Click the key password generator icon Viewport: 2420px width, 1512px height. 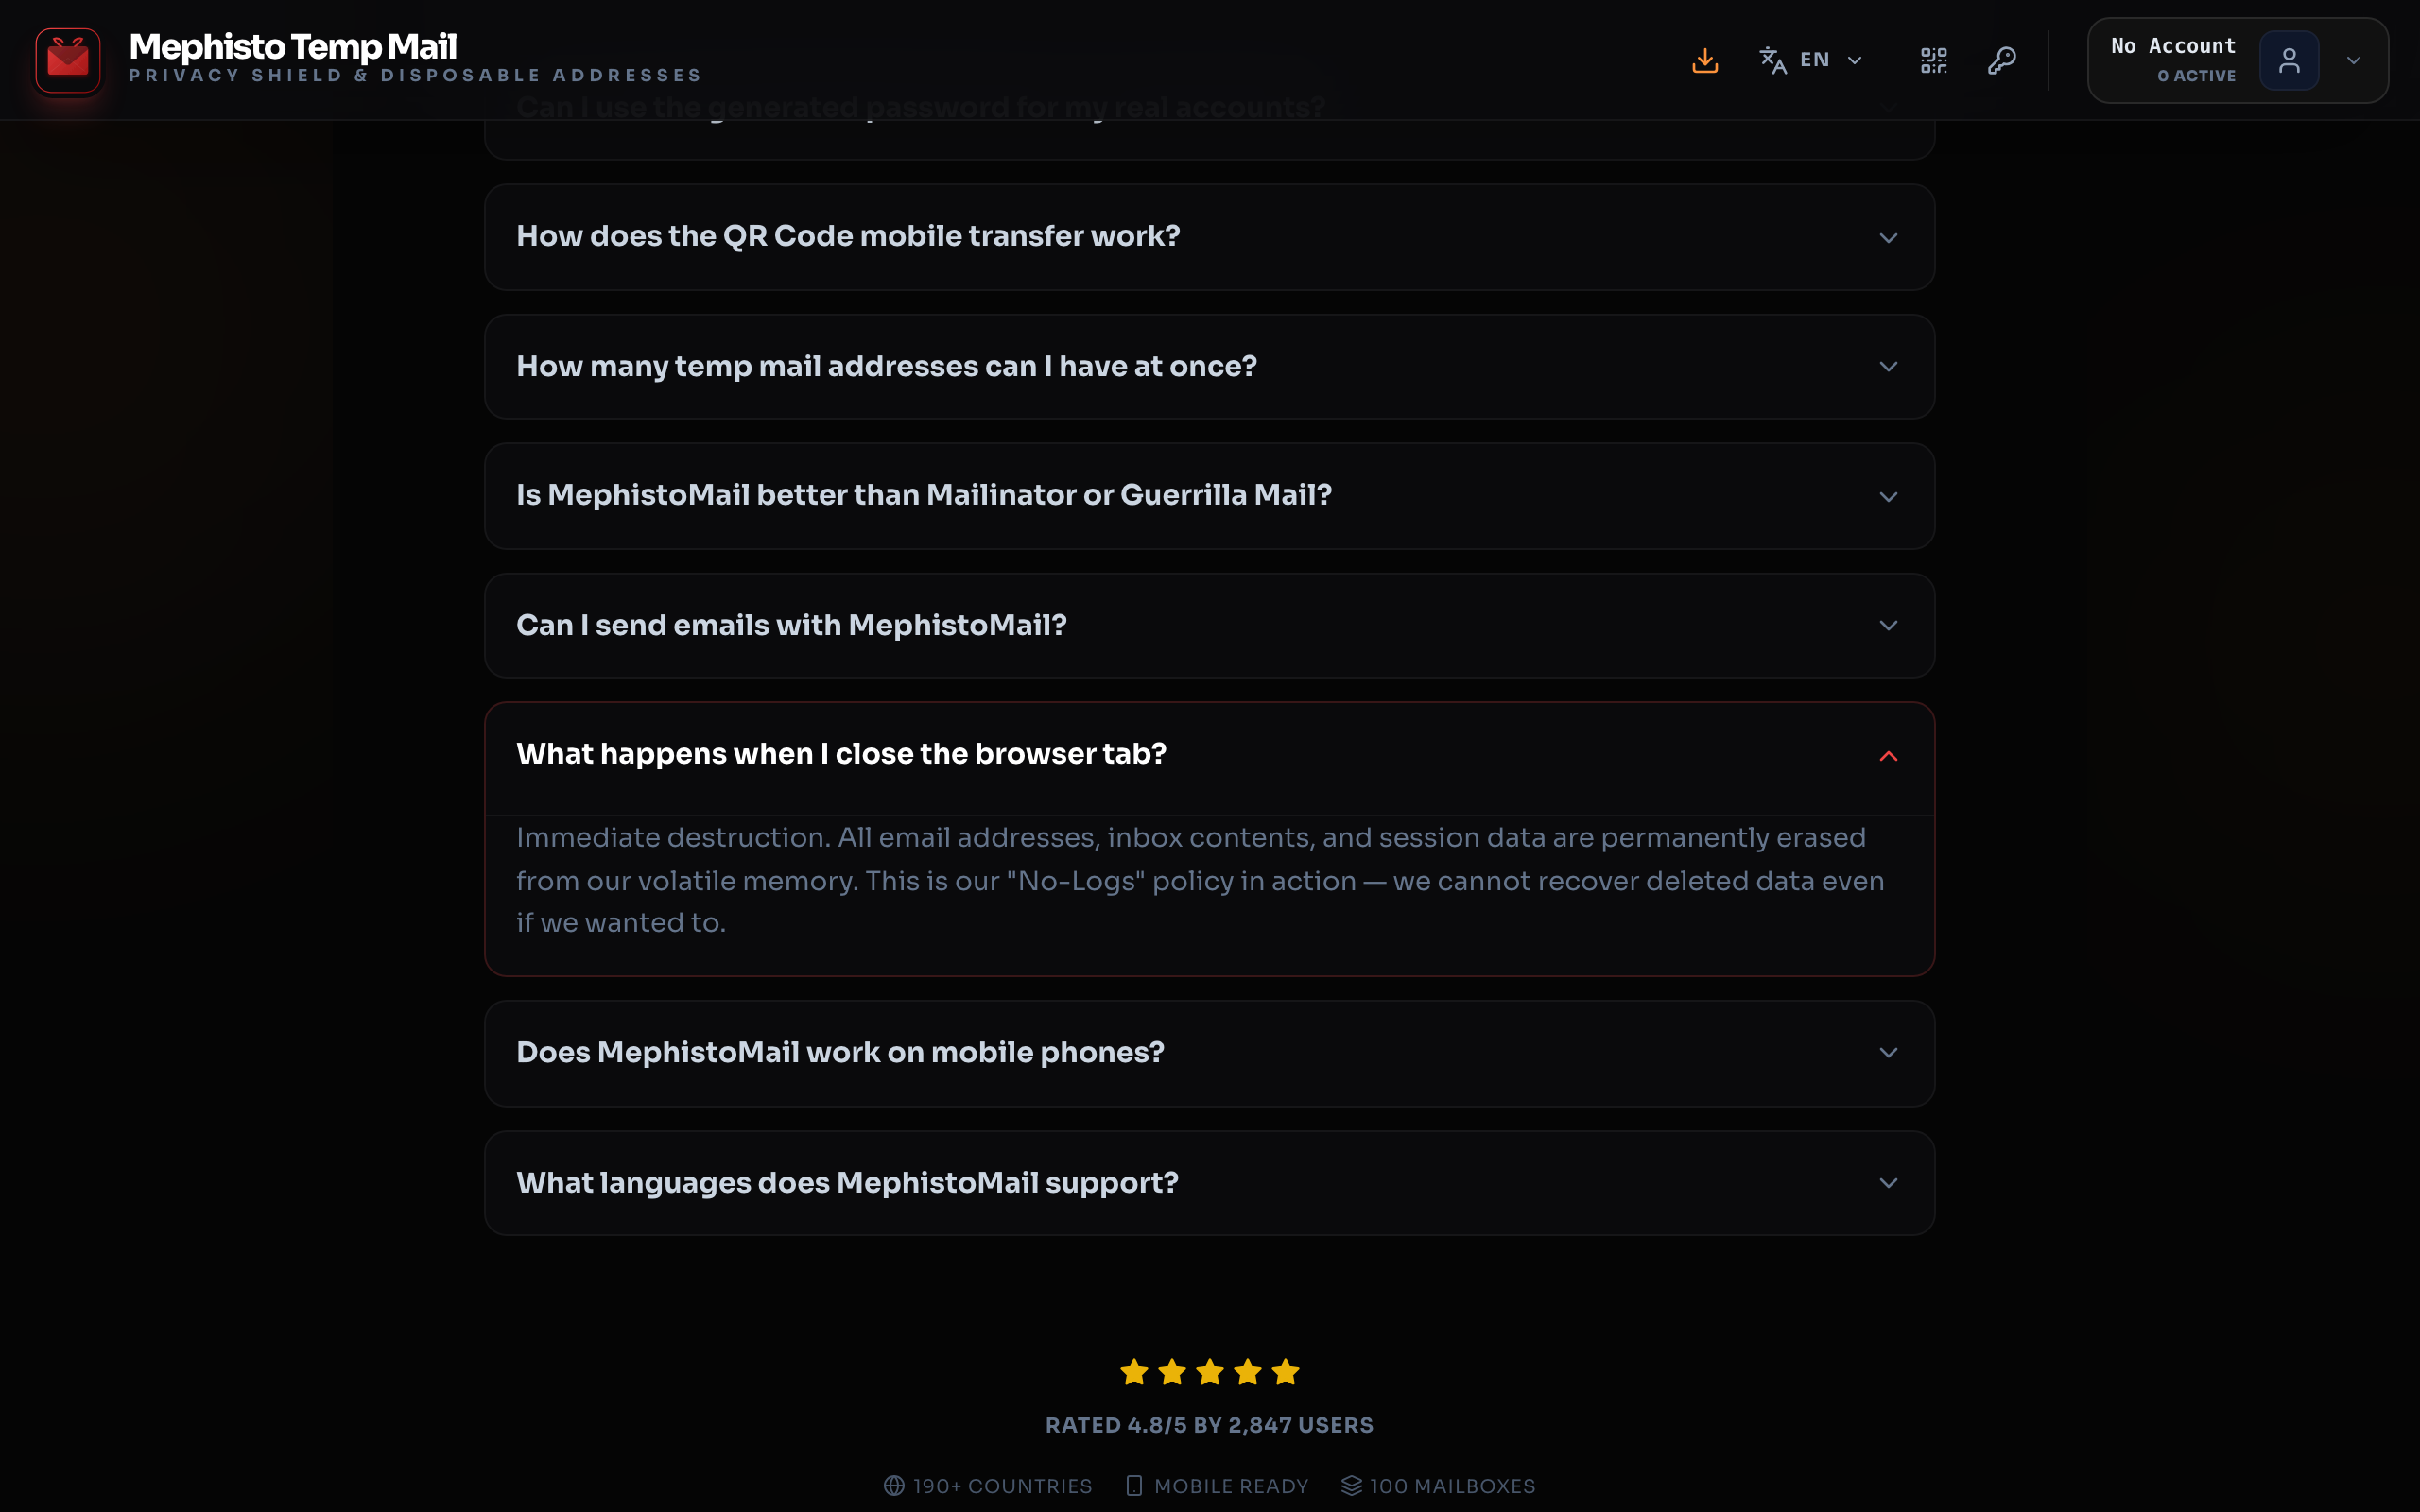pos(2001,60)
